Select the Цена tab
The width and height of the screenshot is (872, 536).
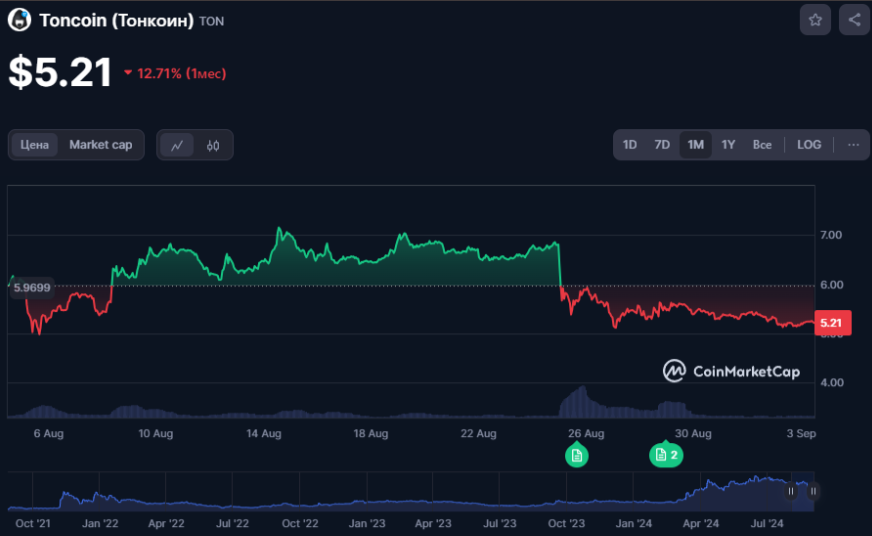coord(34,145)
